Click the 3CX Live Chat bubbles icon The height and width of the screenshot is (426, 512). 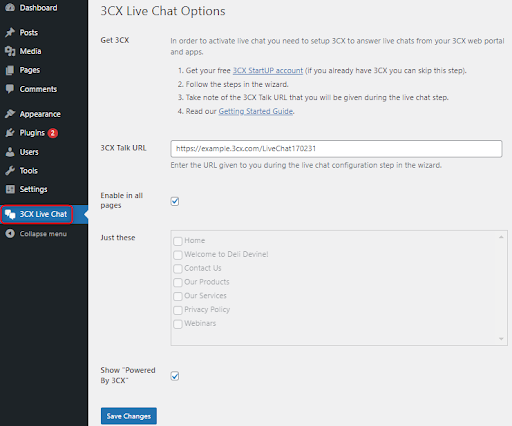(x=10, y=214)
